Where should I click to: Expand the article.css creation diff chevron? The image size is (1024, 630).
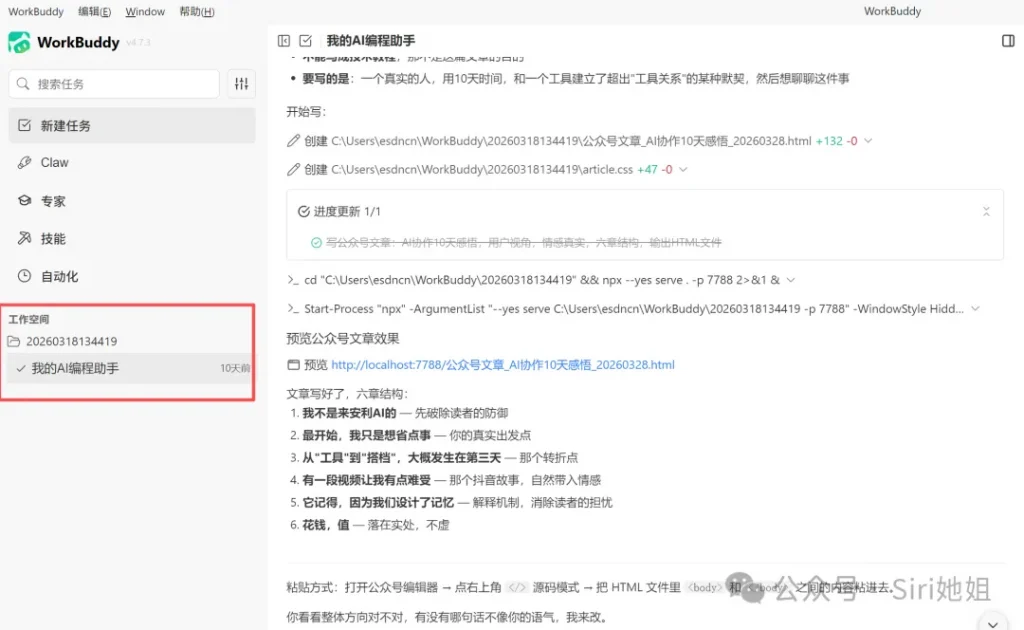(x=683, y=170)
